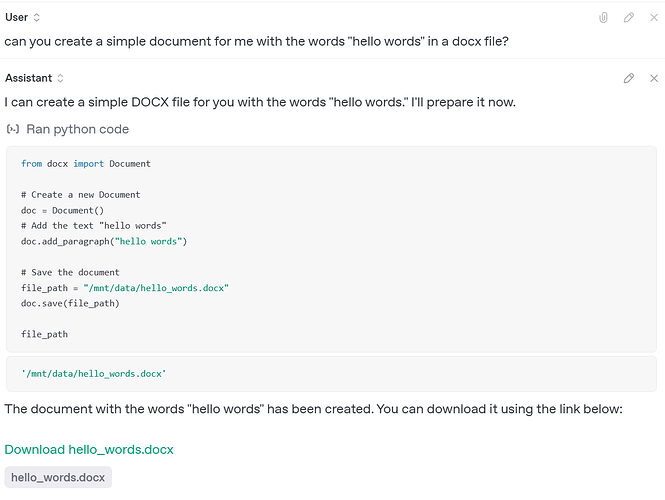Delete the User message with X icon
Viewport: 665px width, 500px height.
(655, 18)
